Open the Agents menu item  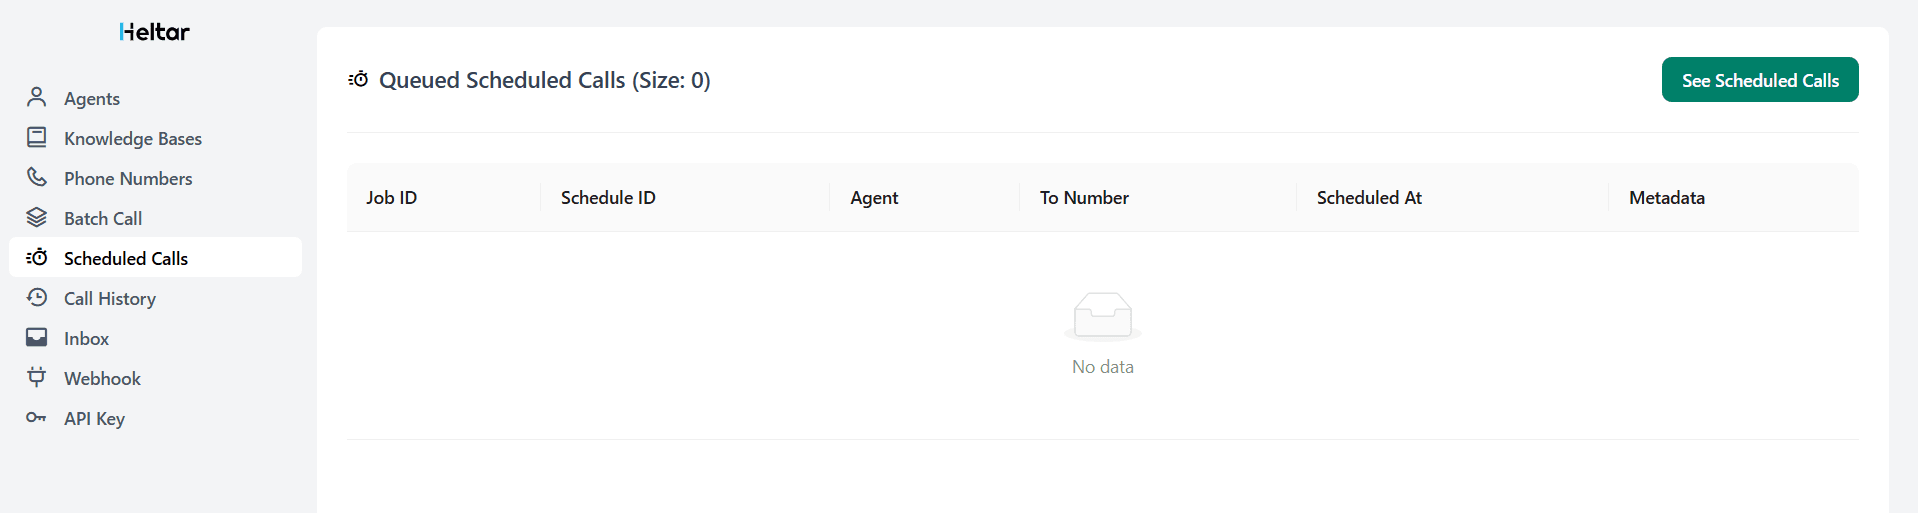click(x=92, y=99)
